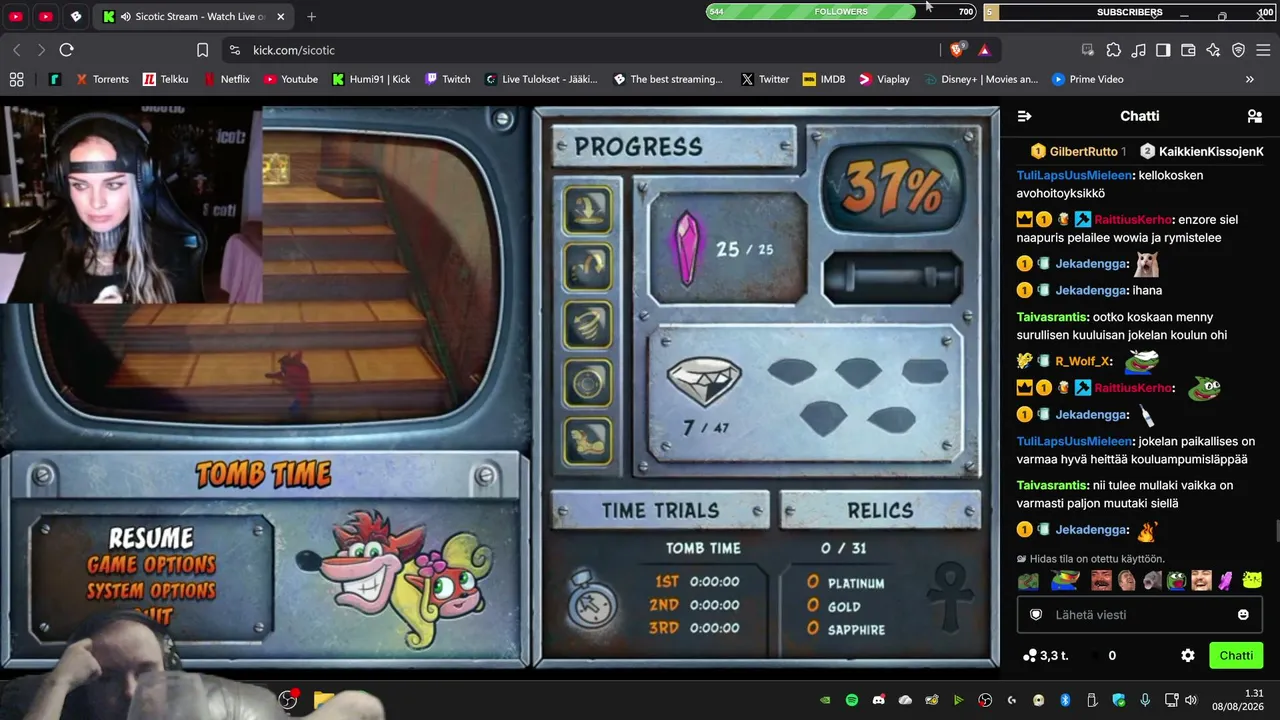The image size is (1280, 720).
Task: Open Windows Security tray icon
Action: 1119,700
